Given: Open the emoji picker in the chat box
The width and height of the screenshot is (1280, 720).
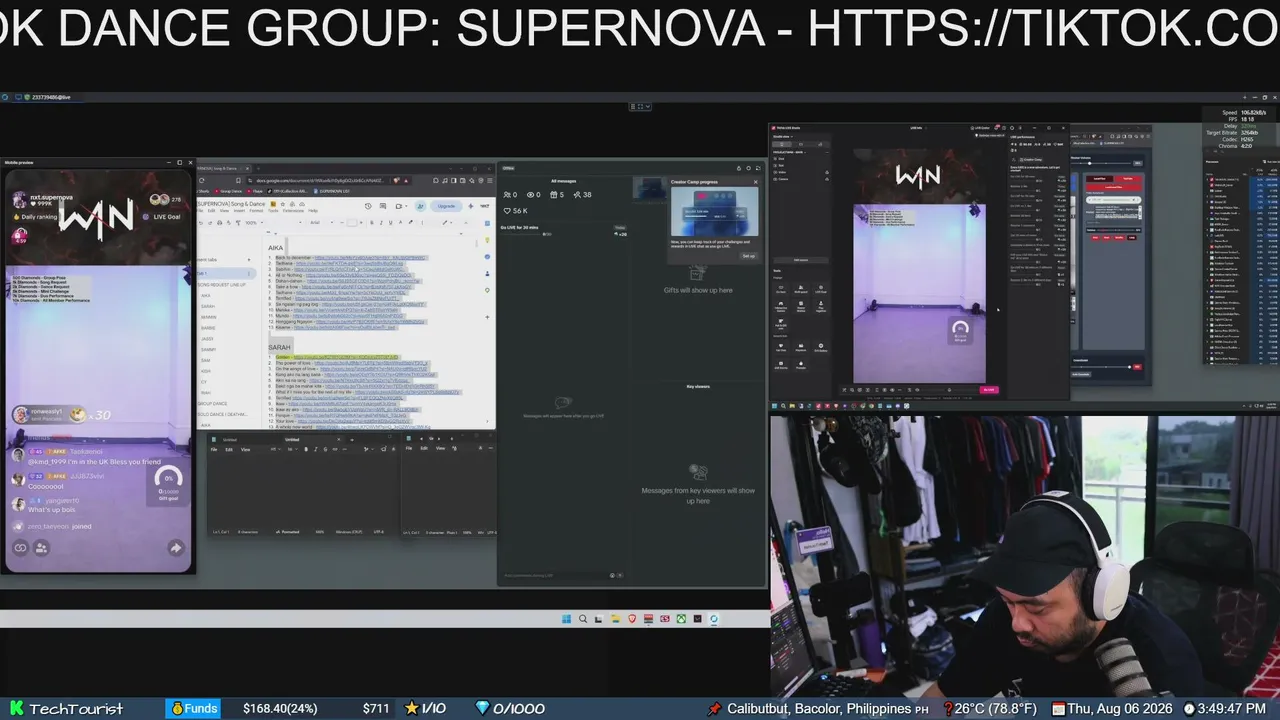Looking at the screenshot, I should (x=612, y=575).
